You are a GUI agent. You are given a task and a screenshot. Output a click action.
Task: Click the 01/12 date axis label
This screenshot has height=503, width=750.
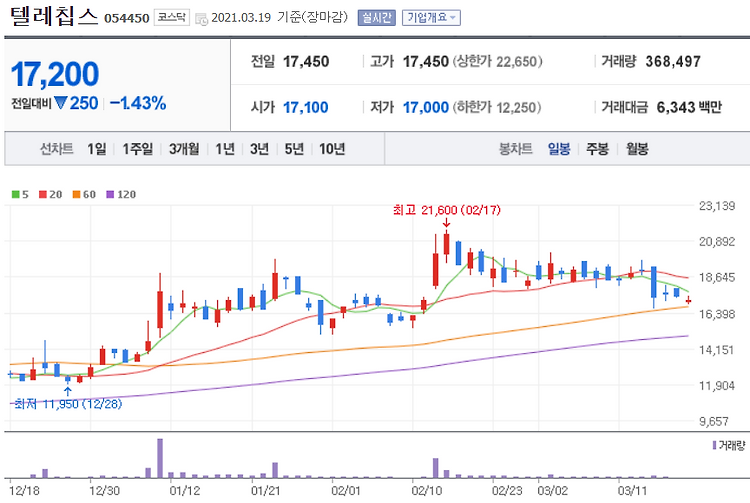click(184, 491)
